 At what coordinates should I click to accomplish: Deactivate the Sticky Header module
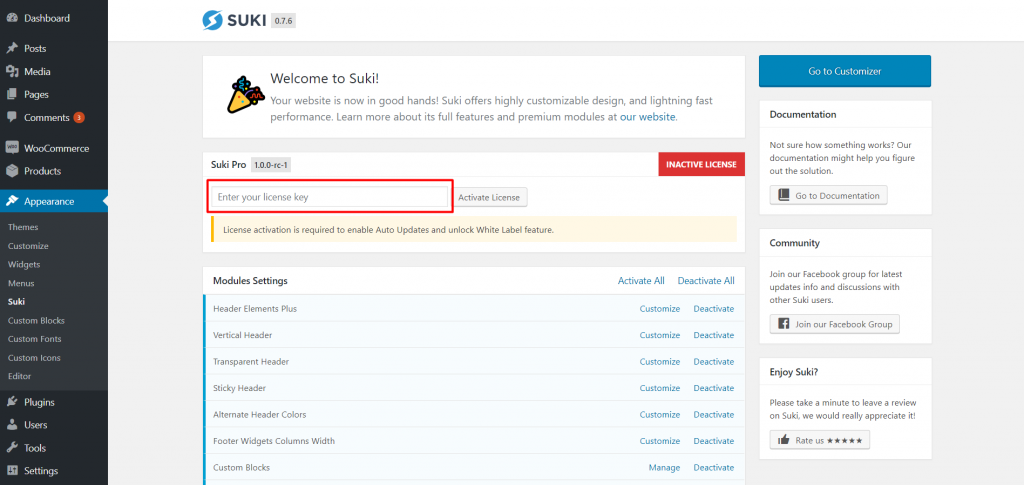(714, 388)
